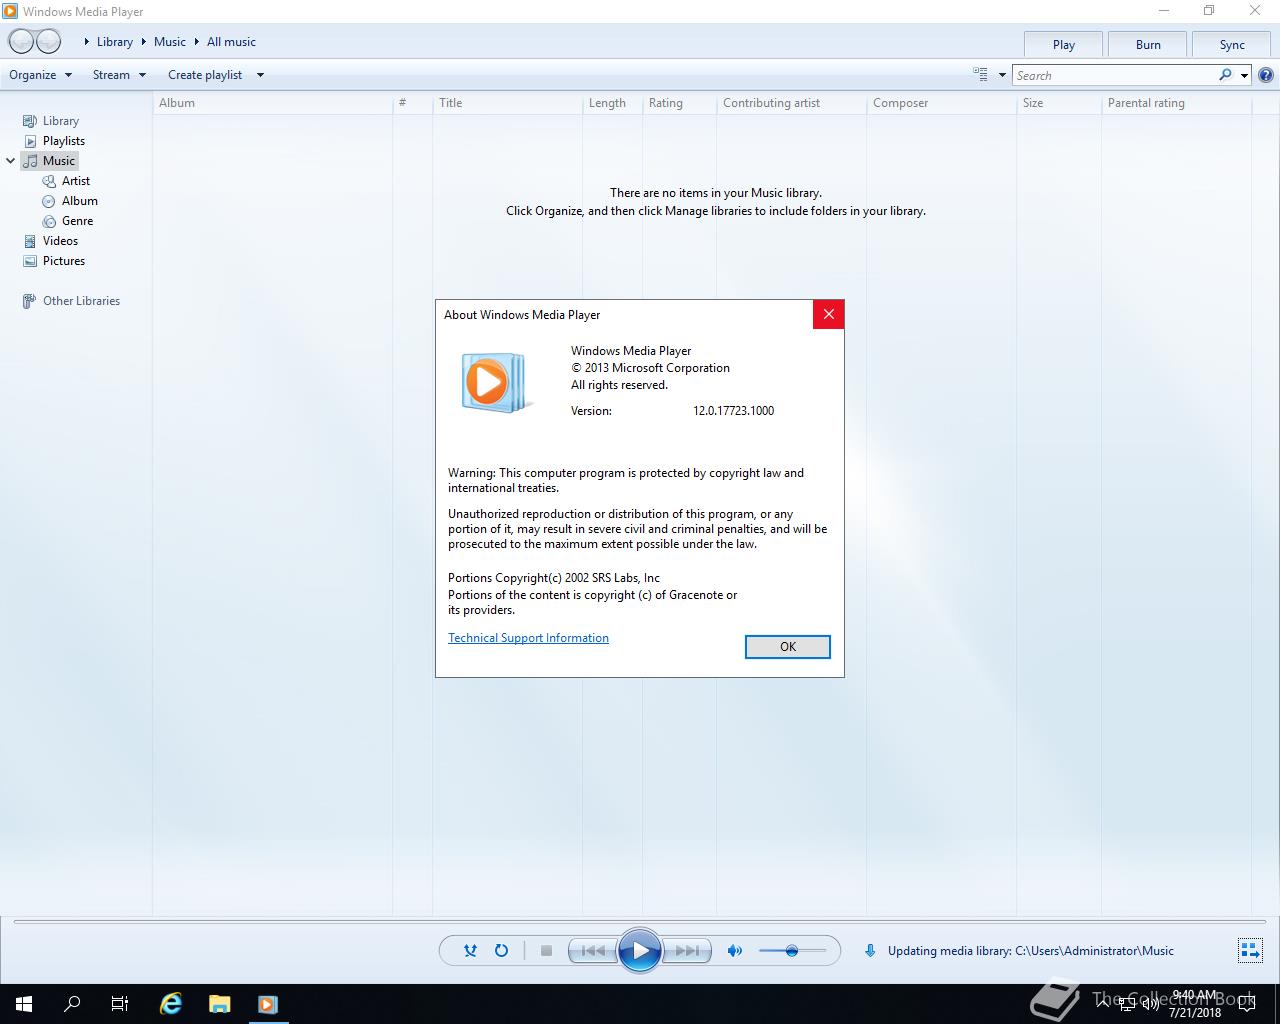Click into the Search box

click(x=1114, y=75)
